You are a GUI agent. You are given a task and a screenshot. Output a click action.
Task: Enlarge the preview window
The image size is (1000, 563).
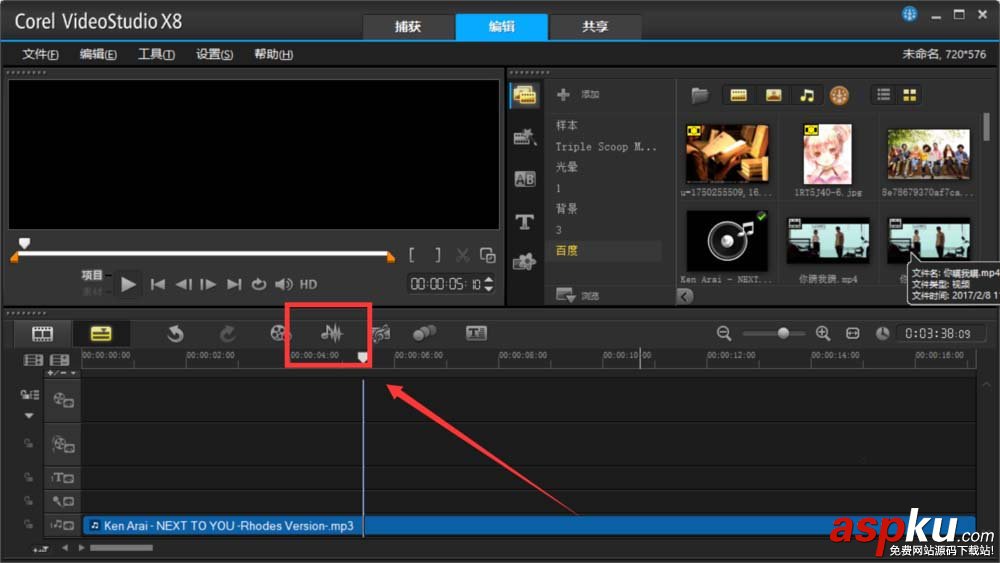[x=488, y=256]
